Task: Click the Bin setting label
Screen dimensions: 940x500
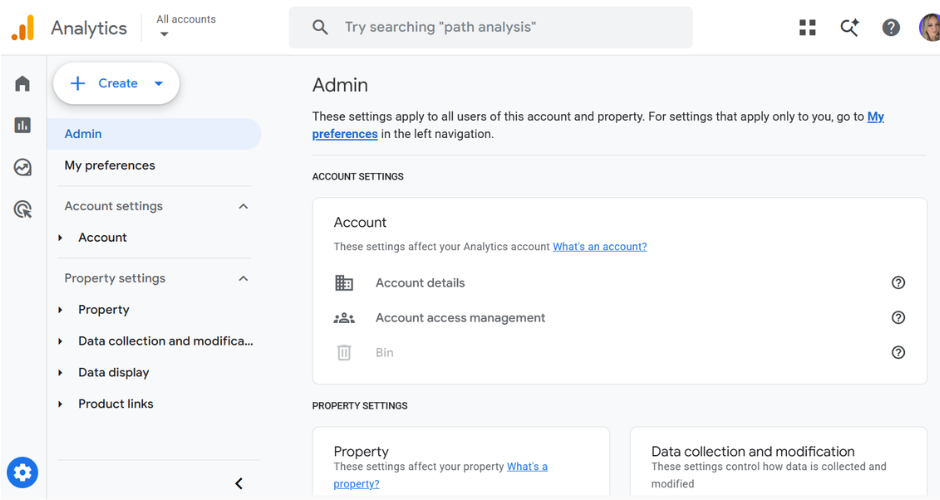Action: [x=384, y=353]
